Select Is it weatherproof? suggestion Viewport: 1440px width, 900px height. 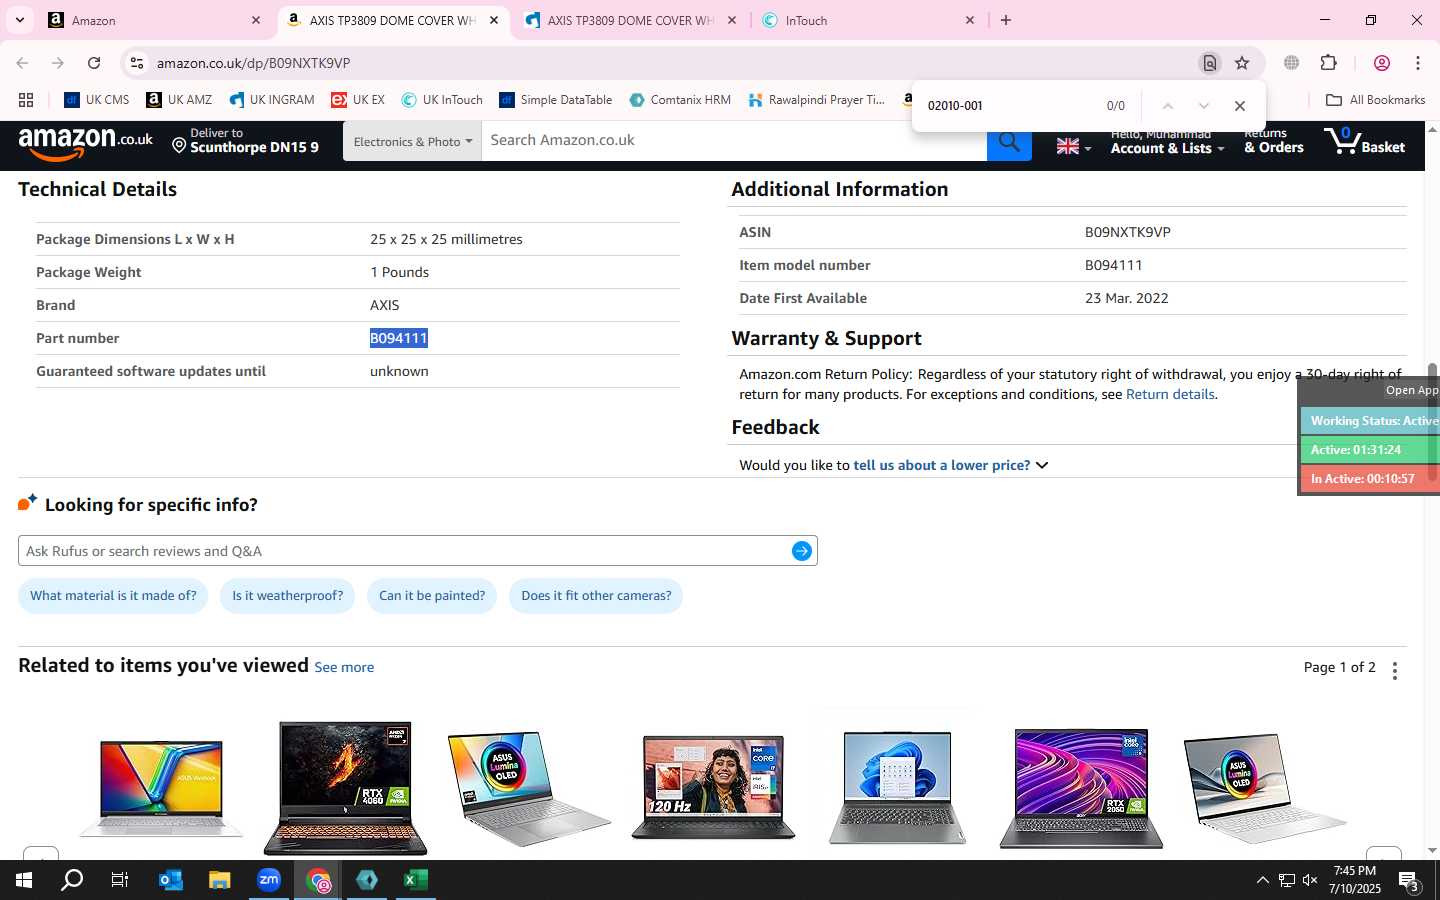tap(287, 595)
